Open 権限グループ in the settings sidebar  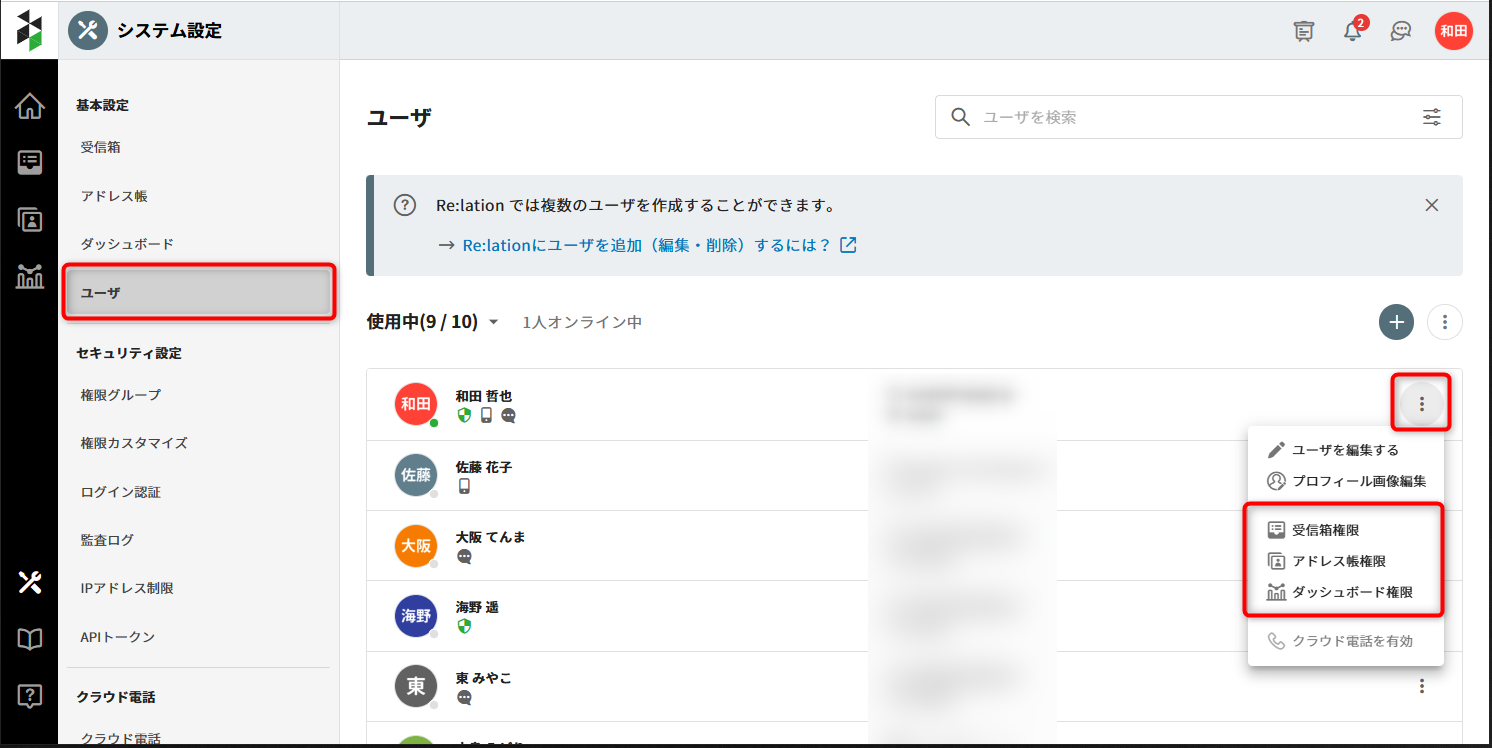click(x=121, y=395)
